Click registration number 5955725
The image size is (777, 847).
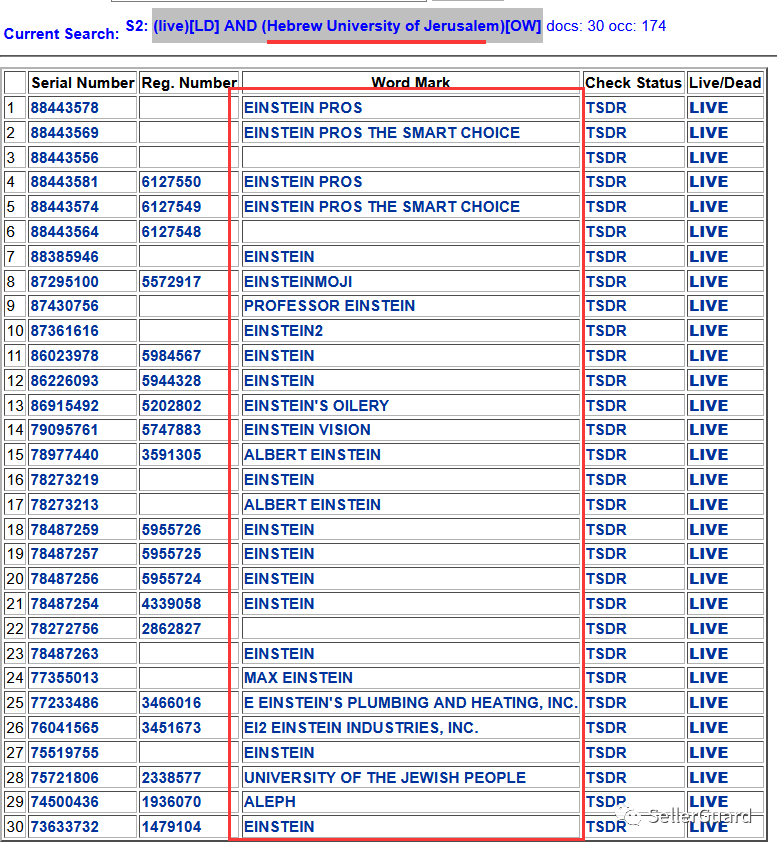pyautogui.click(x=171, y=554)
